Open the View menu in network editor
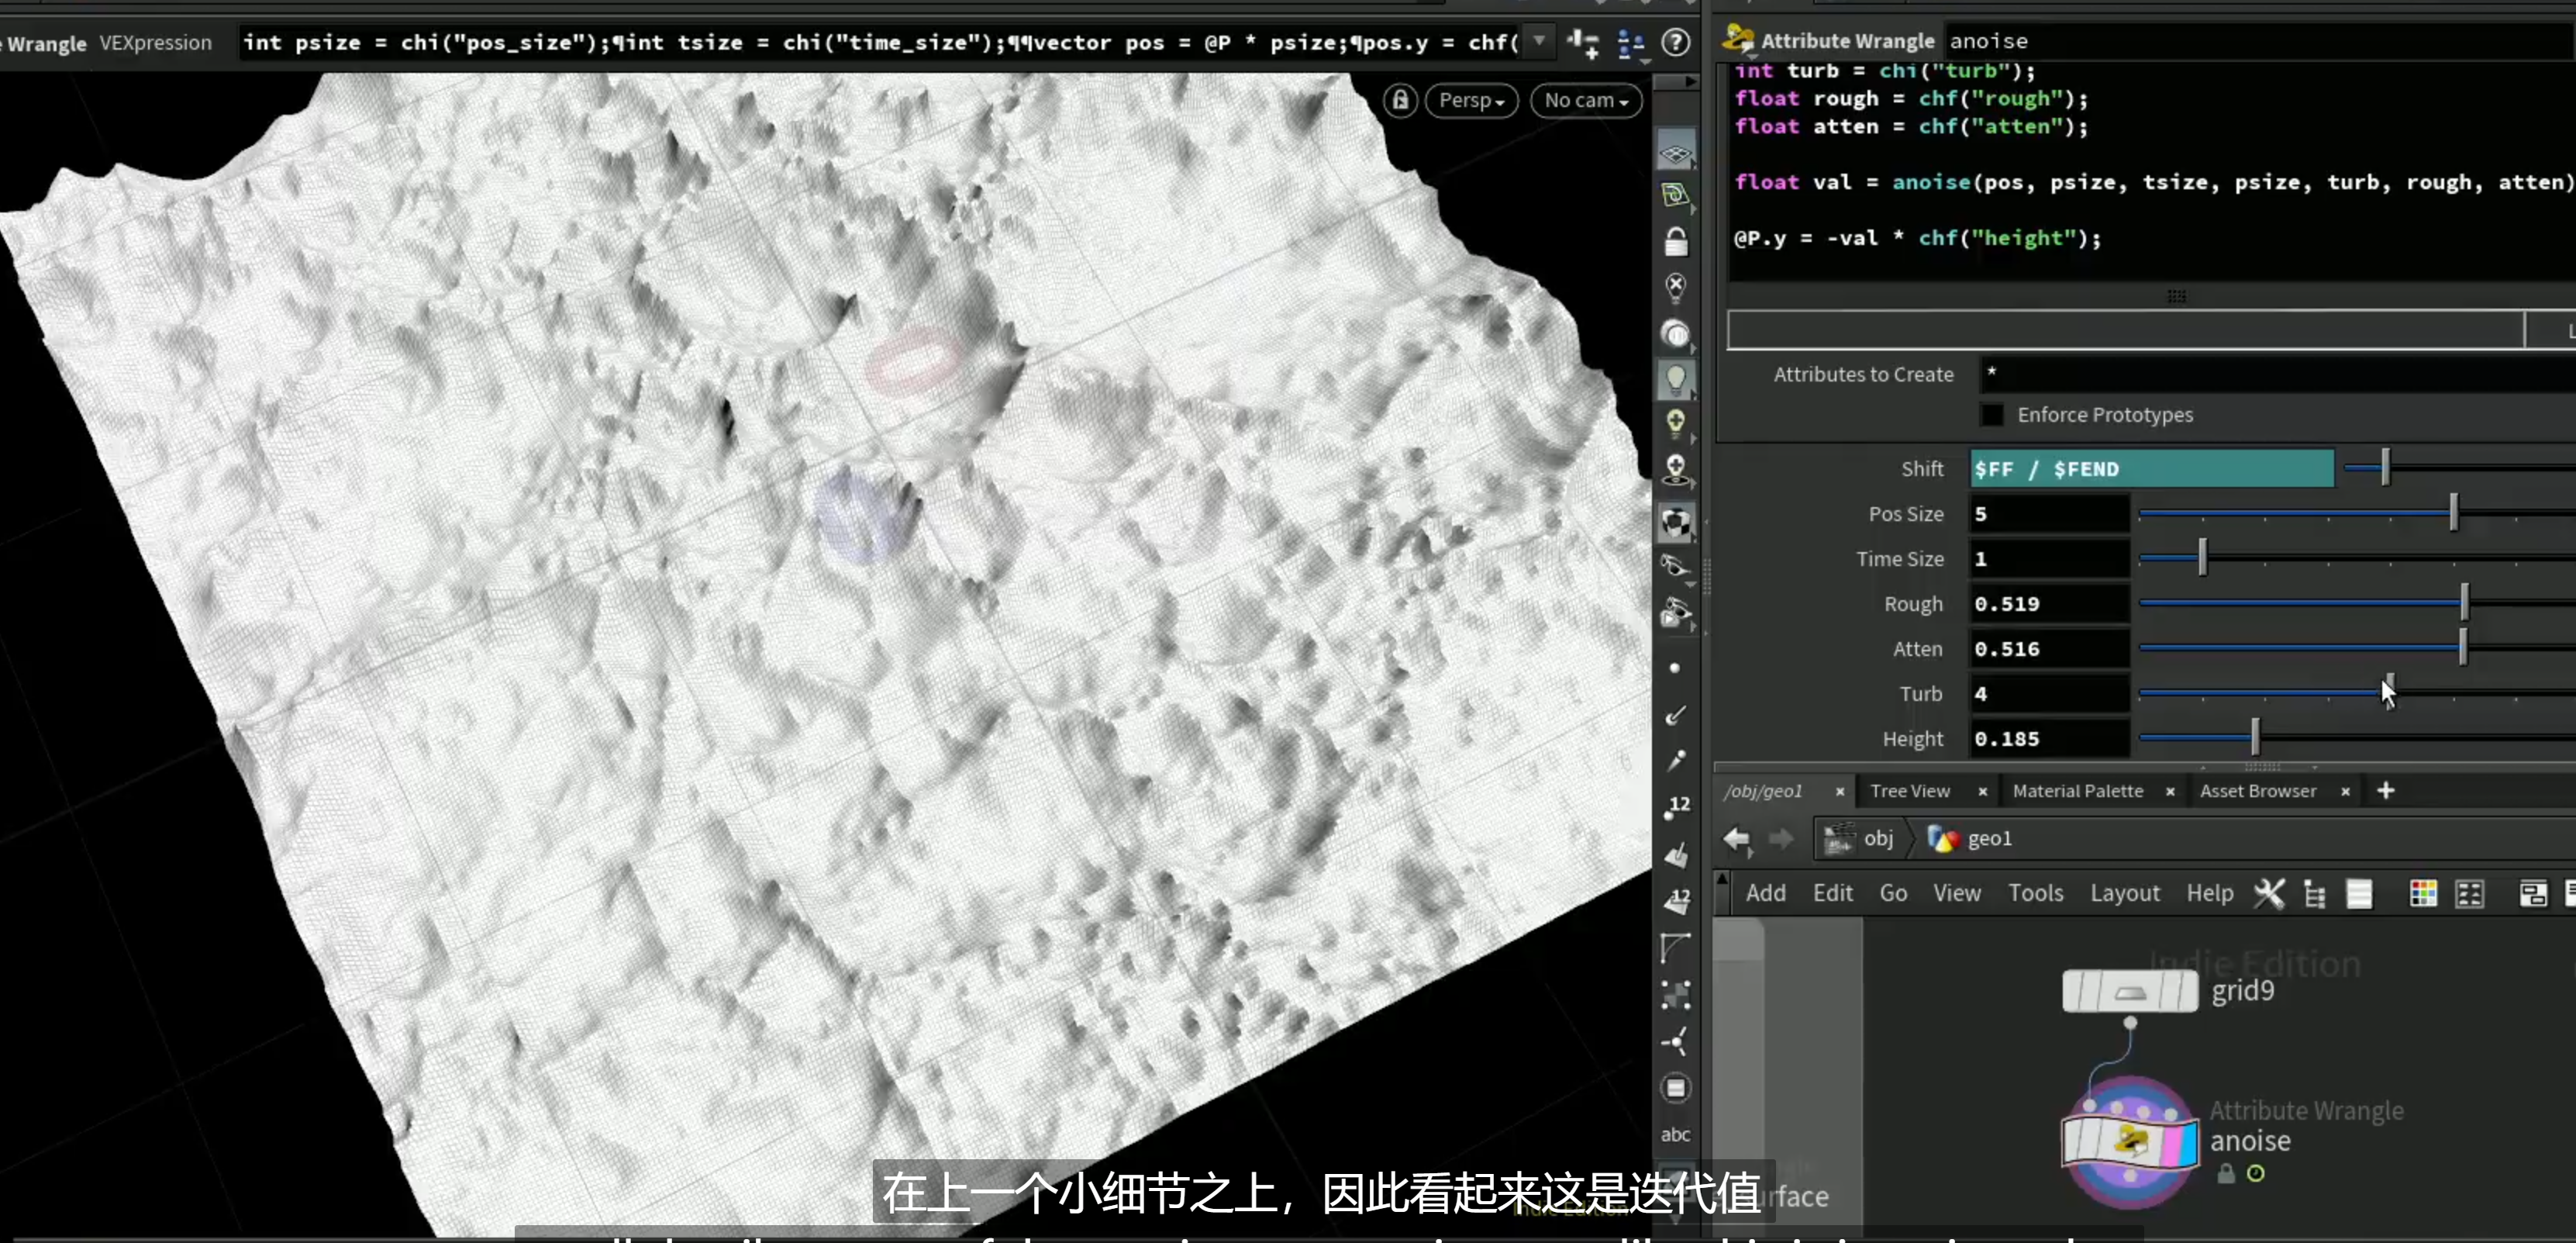 (x=1957, y=893)
